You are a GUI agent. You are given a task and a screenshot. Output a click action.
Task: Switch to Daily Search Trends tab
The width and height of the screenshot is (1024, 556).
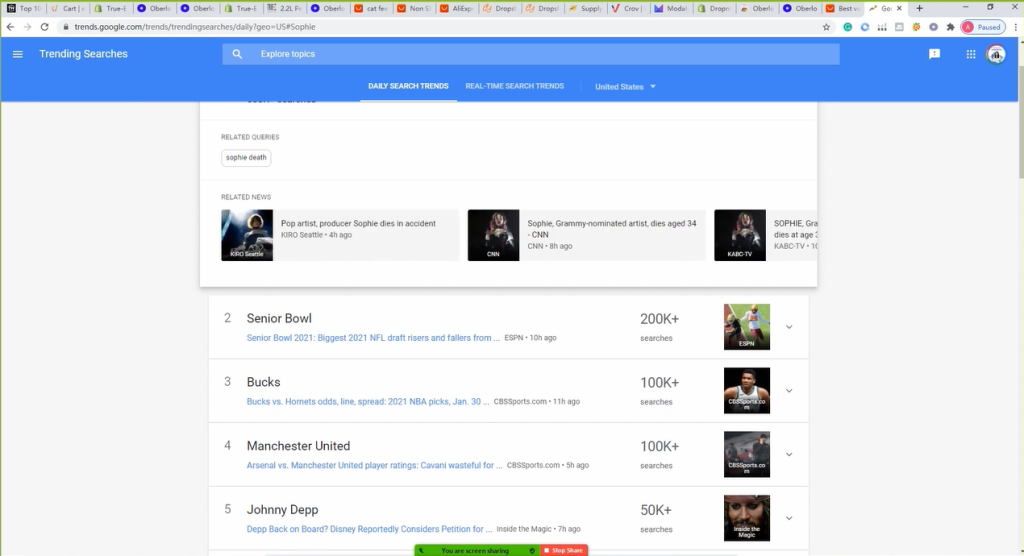pos(408,86)
